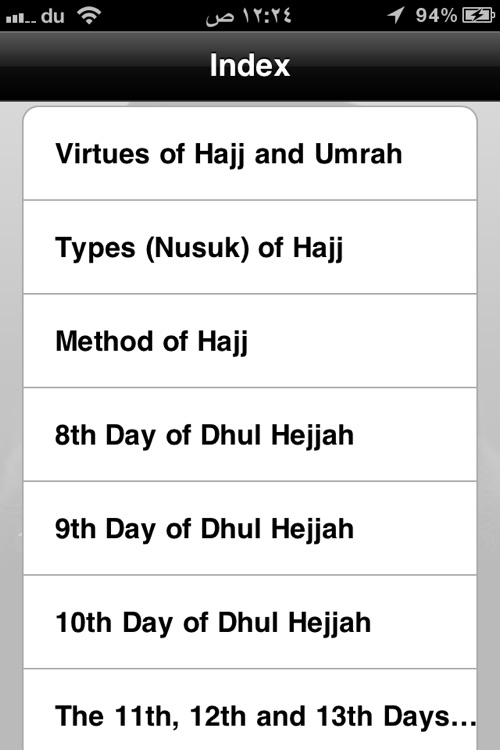Tap the (Nusuk) text in second row
Image resolution: width=500 pixels, height=750 pixels.
coord(198,248)
